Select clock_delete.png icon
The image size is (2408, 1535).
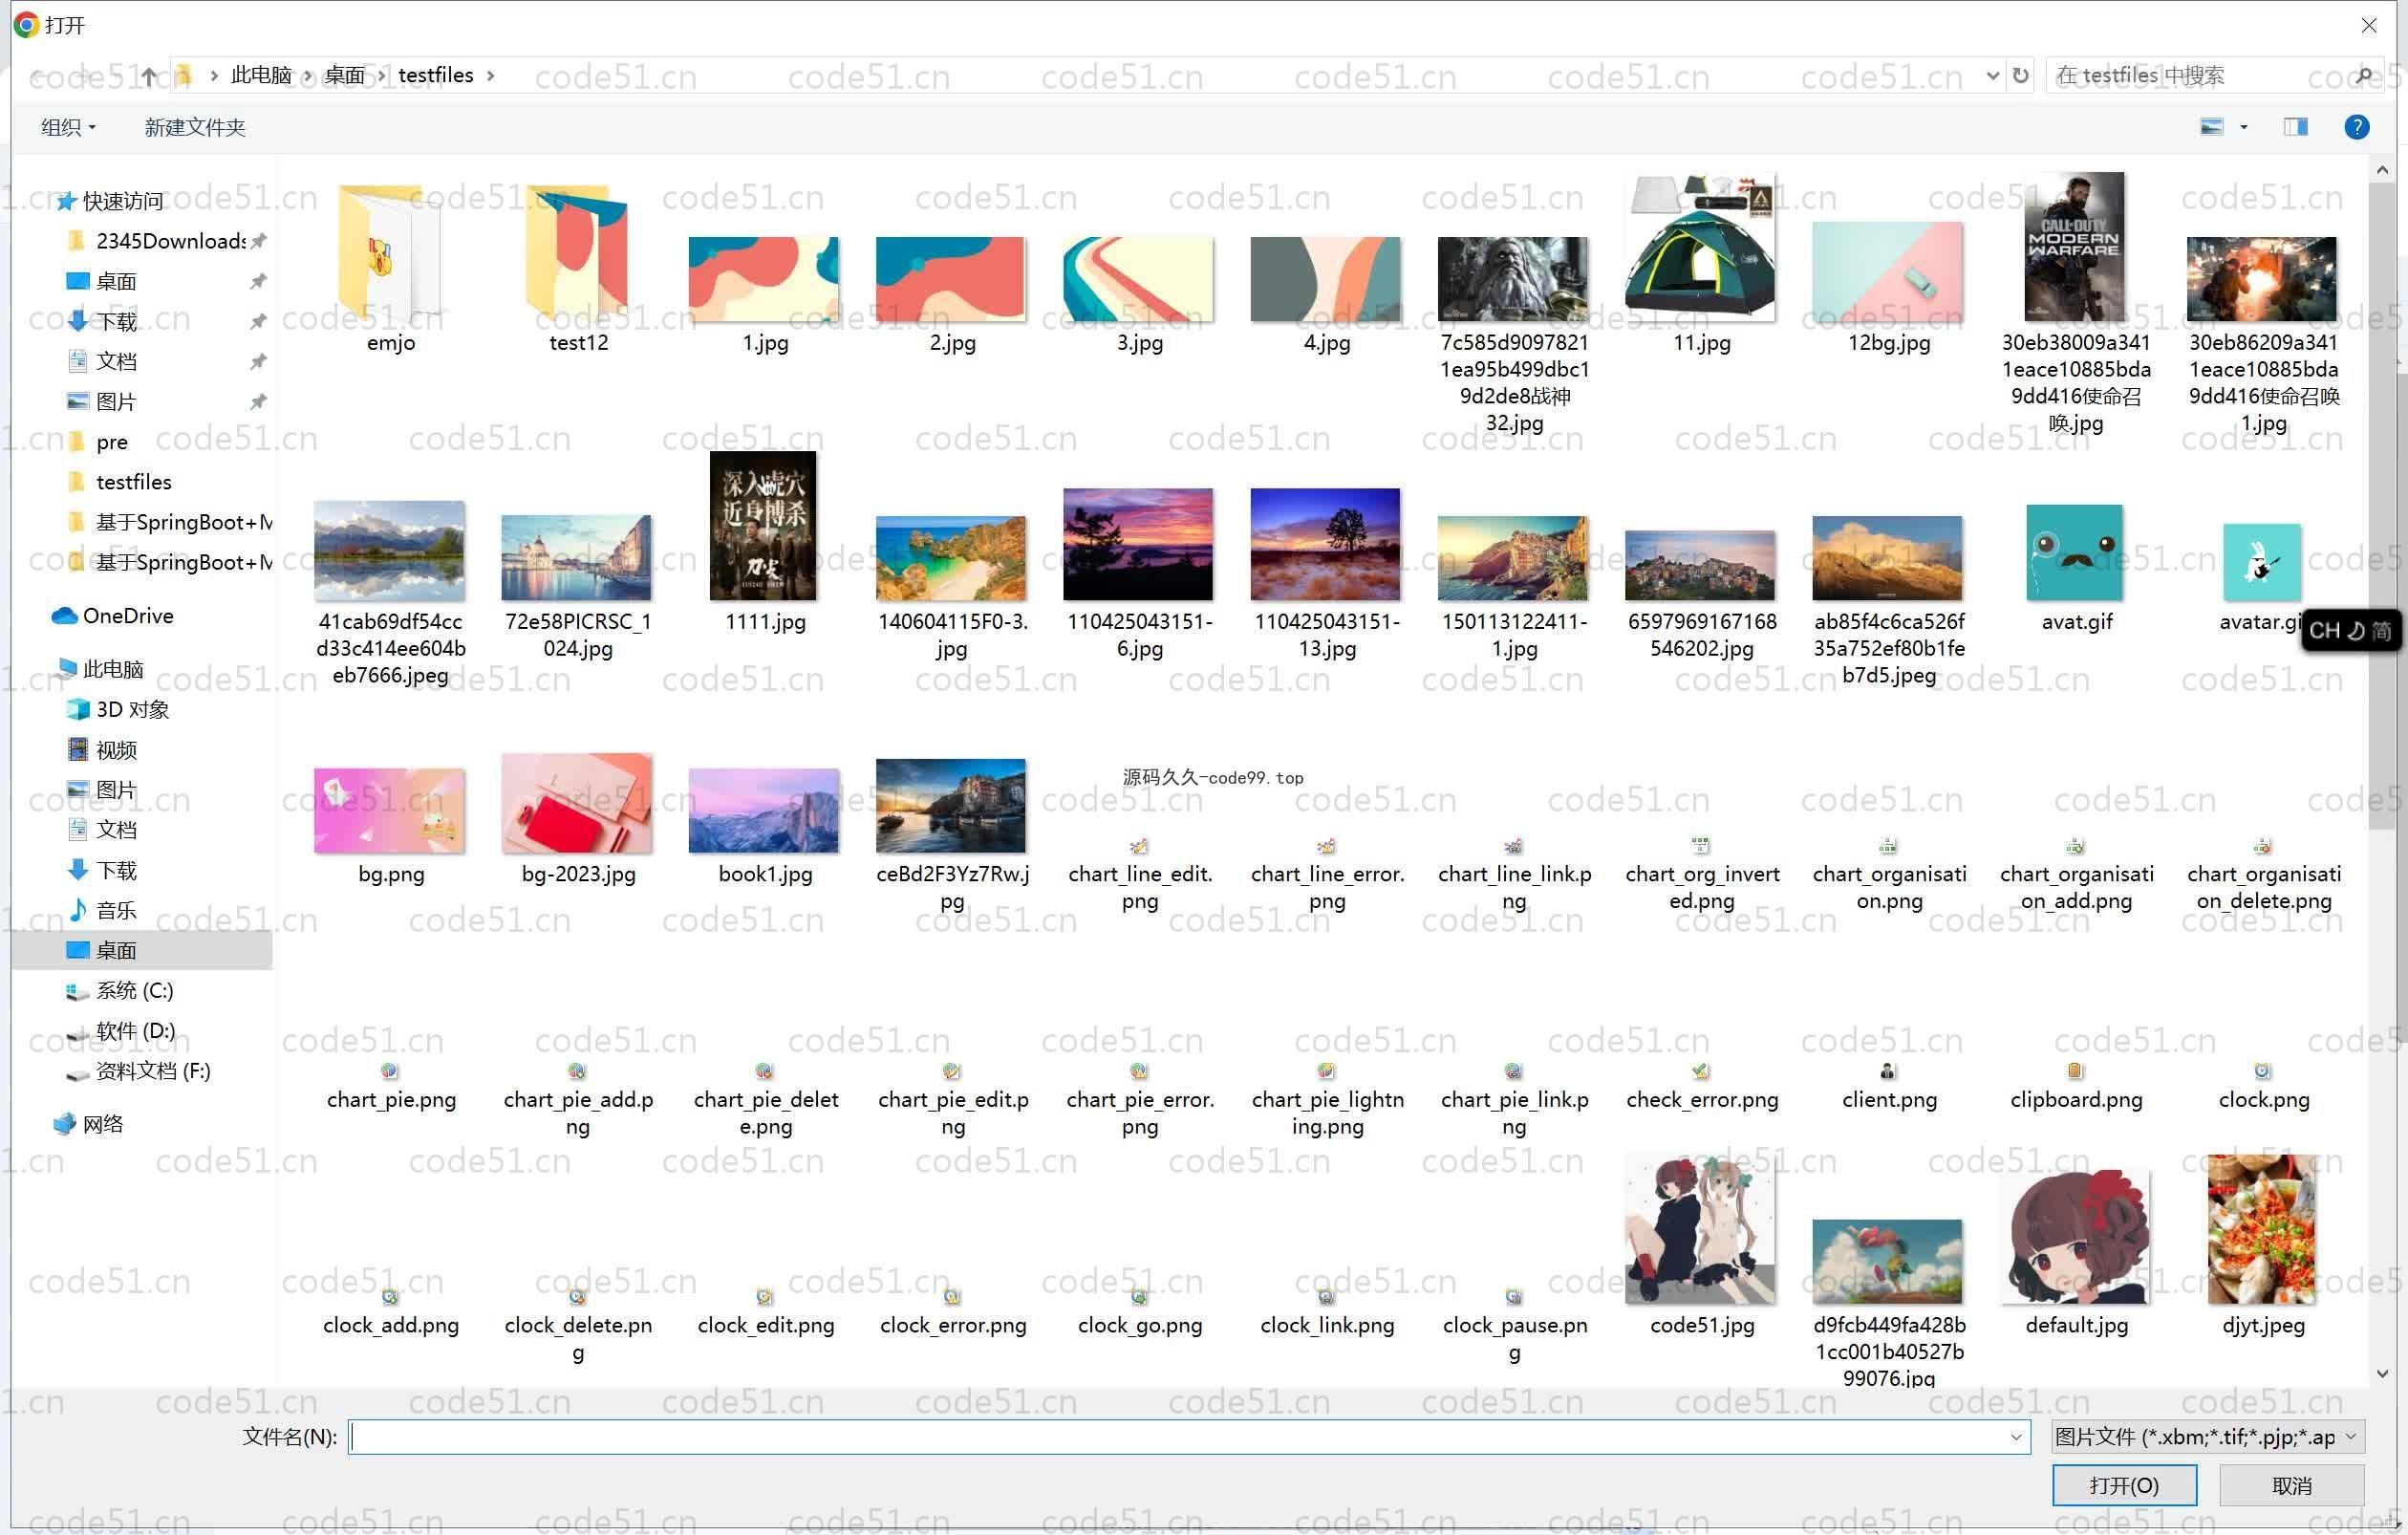click(577, 1297)
